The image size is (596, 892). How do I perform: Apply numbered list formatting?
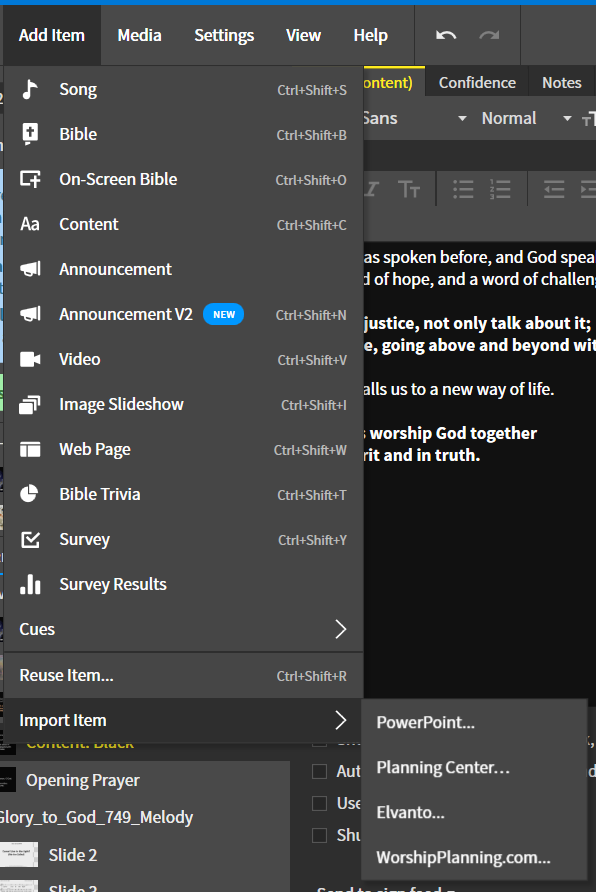pos(500,189)
